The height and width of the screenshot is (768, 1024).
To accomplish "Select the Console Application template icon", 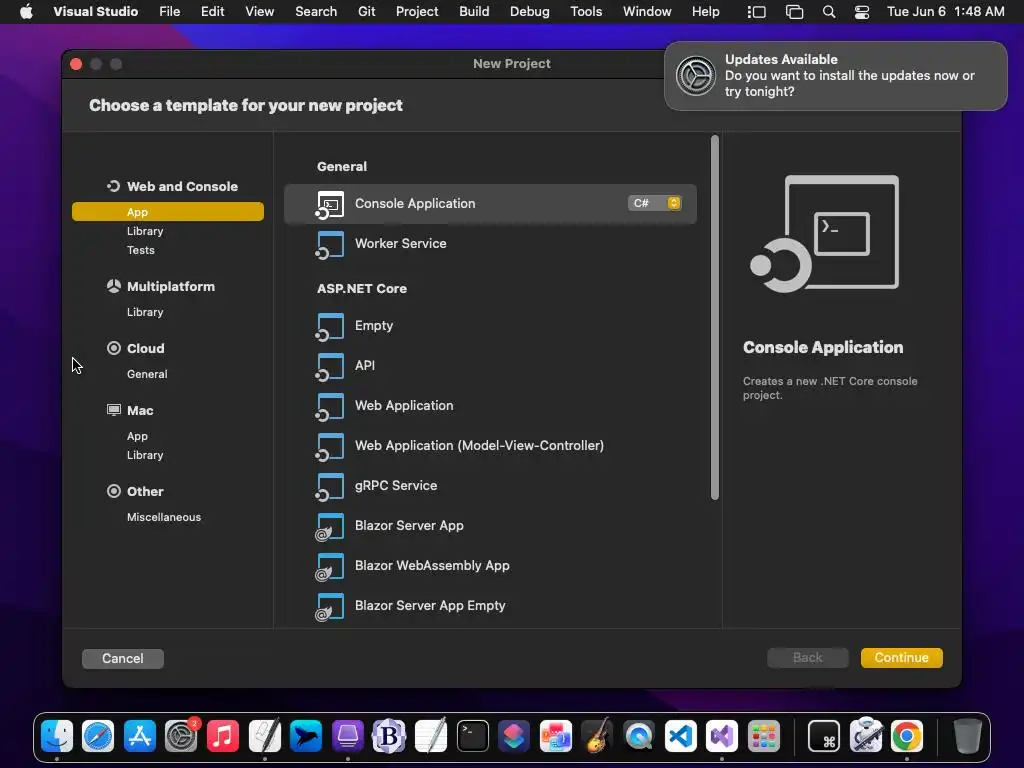I will [x=330, y=204].
